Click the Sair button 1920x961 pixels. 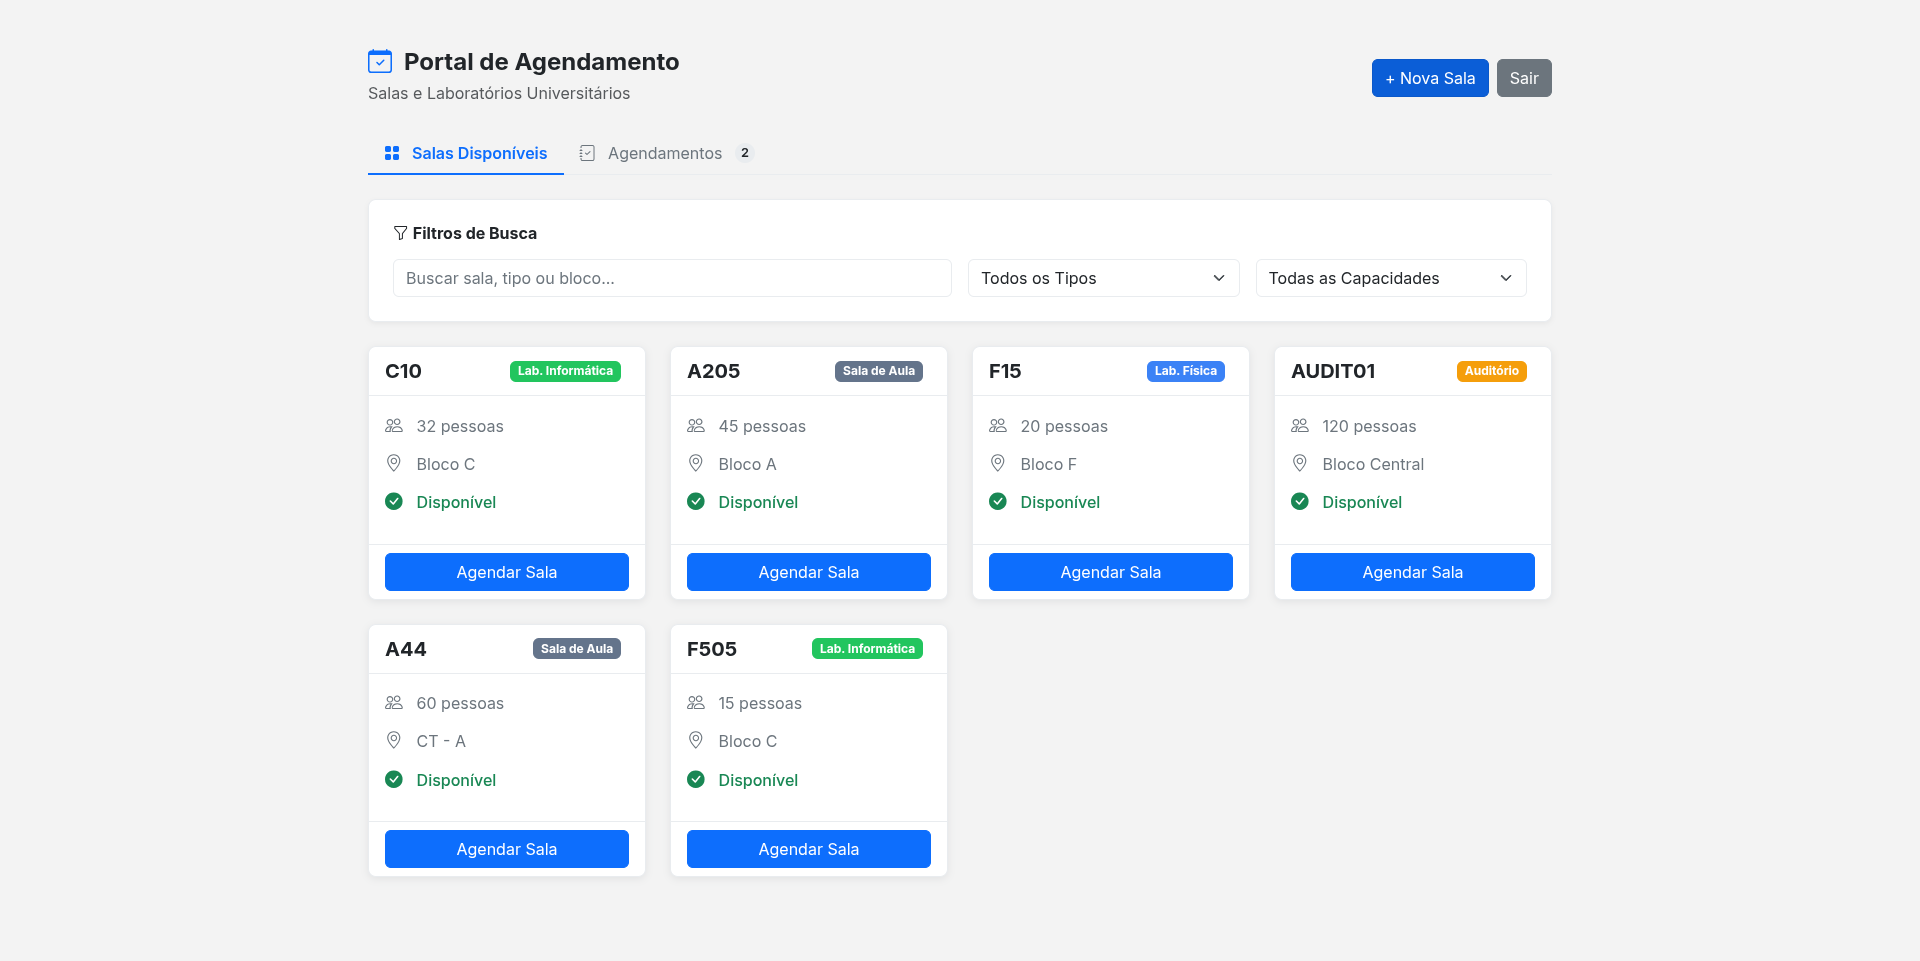pyautogui.click(x=1524, y=77)
